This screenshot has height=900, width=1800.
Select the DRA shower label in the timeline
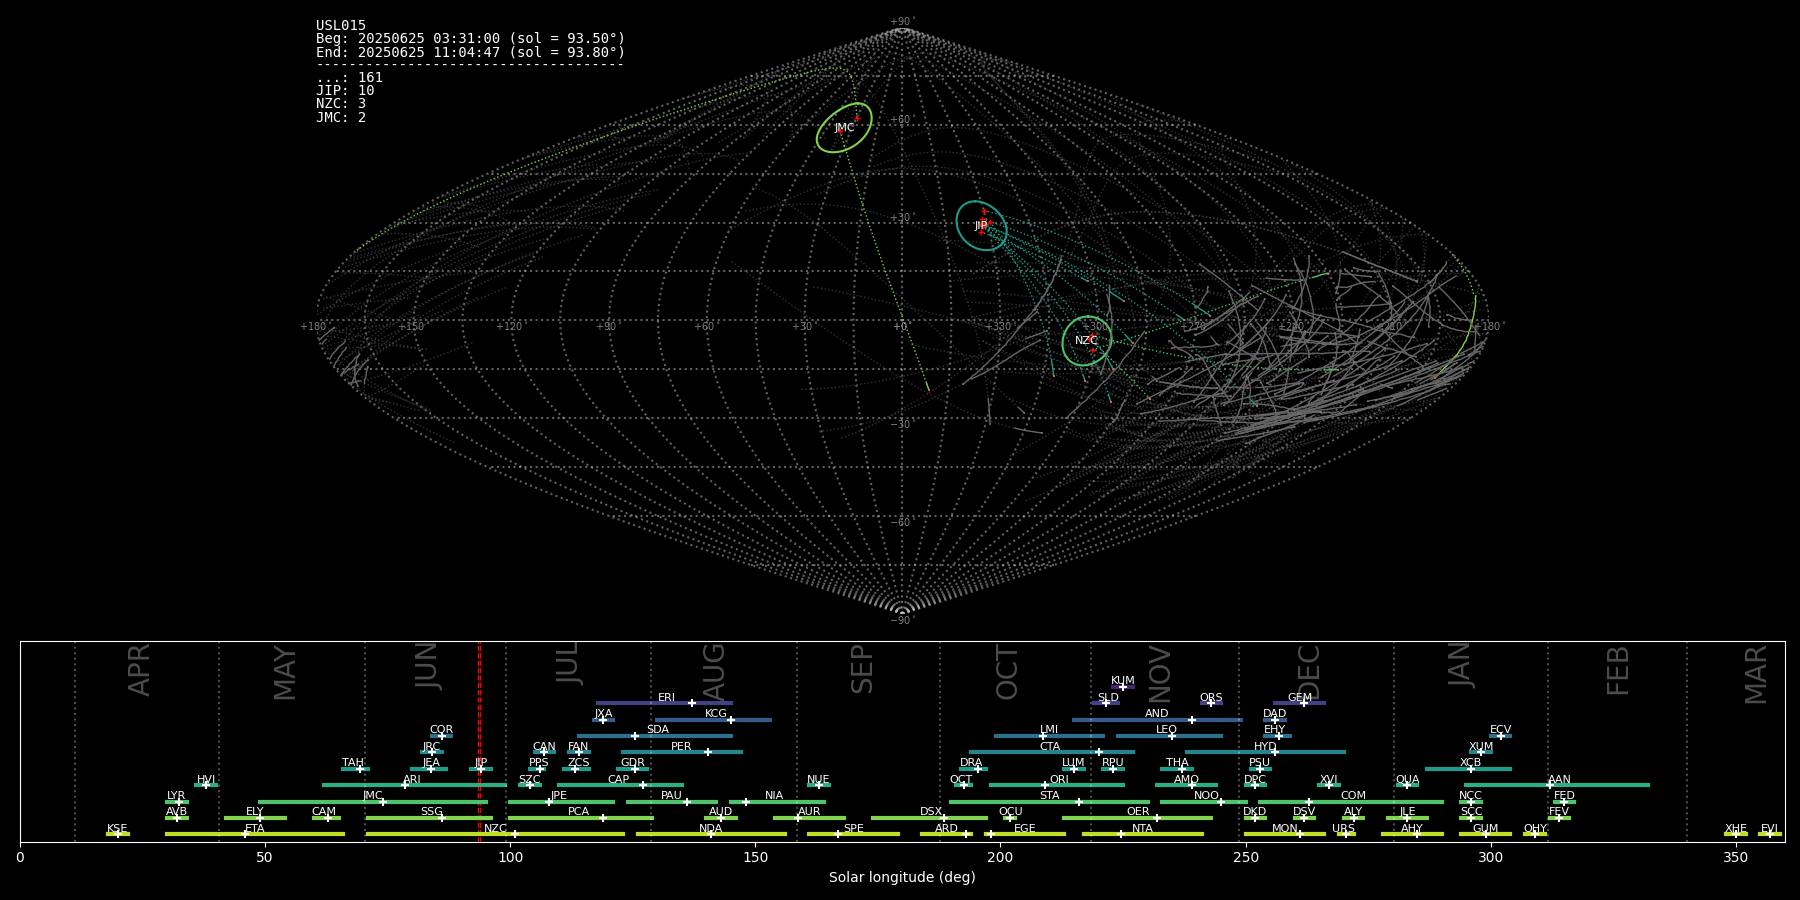(x=971, y=763)
